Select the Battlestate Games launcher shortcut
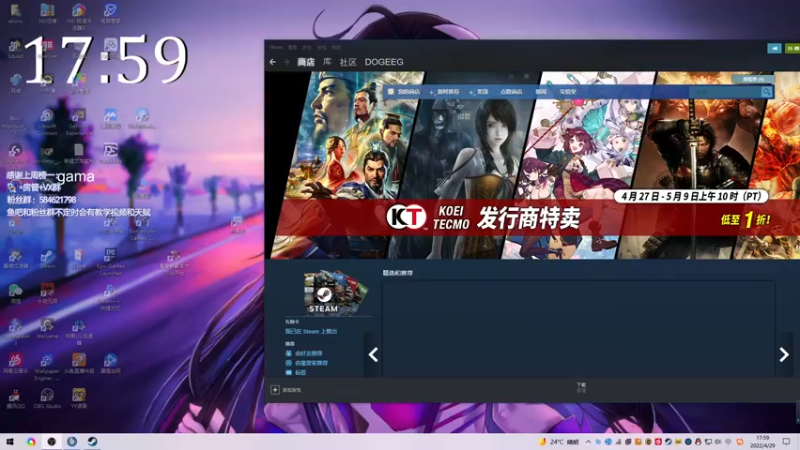800x450 pixels. (x=141, y=229)
